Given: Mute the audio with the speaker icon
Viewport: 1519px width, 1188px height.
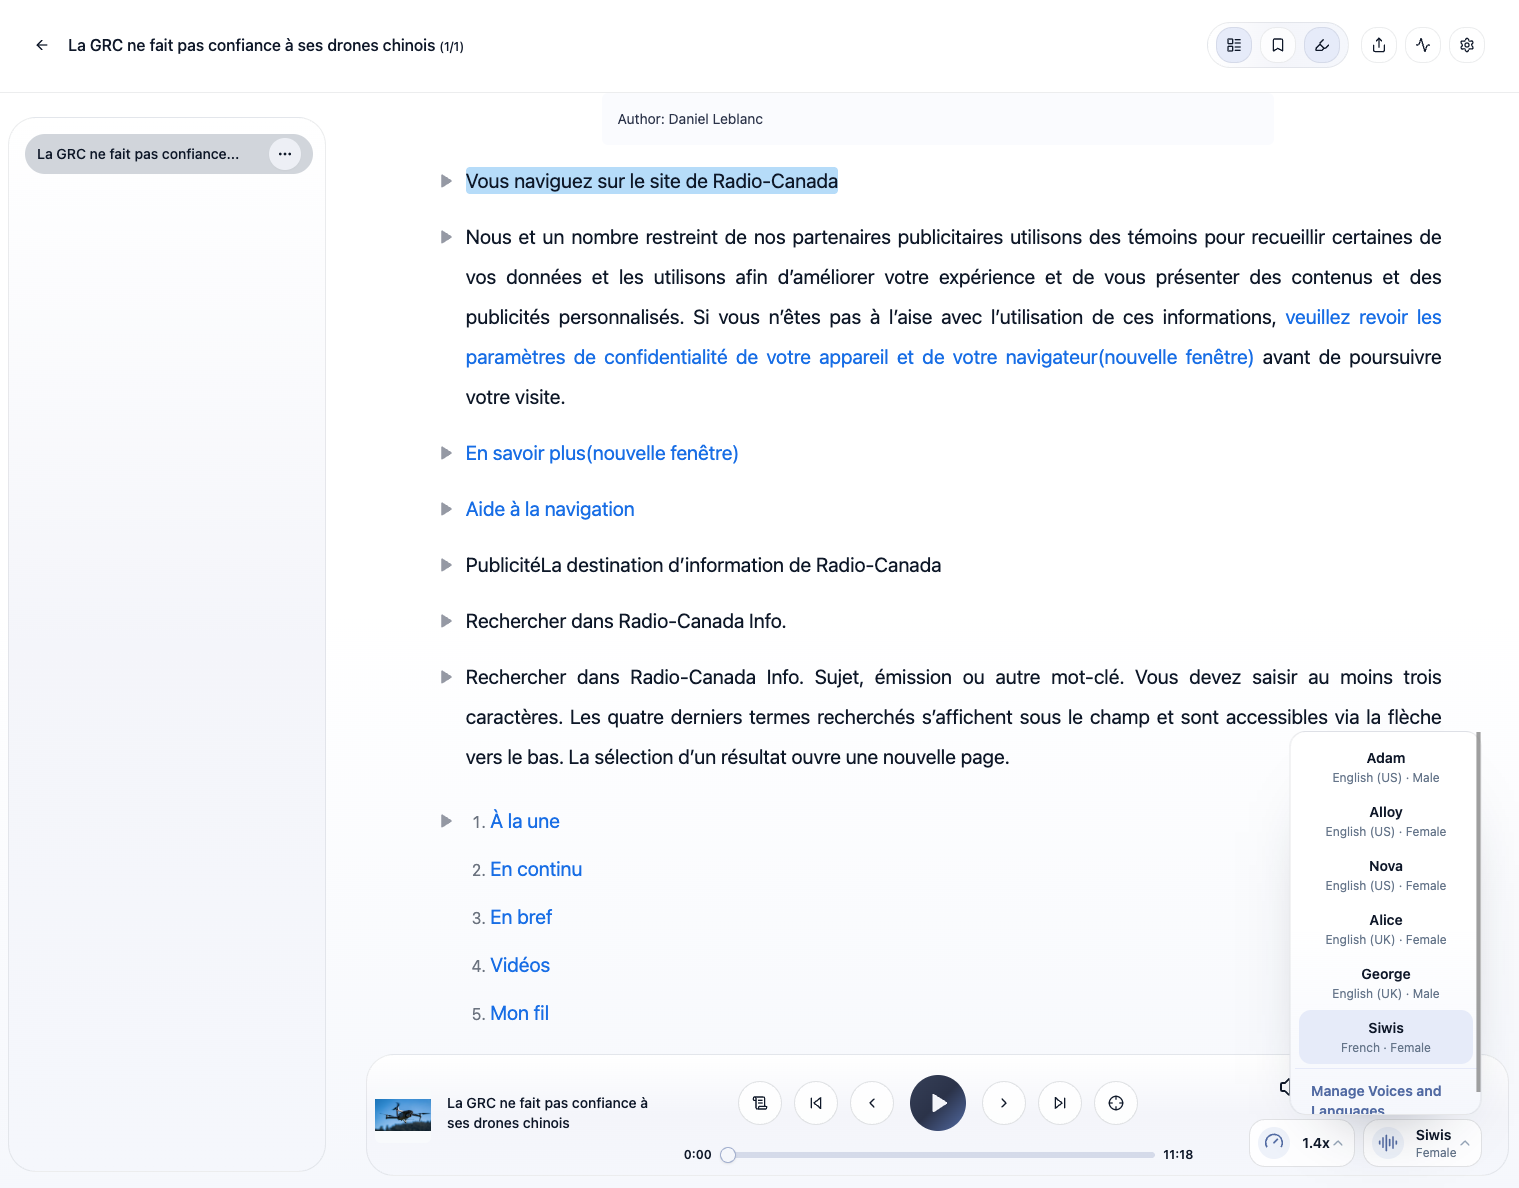Looking at the screenshot, I should (x=1285, y=1087).
